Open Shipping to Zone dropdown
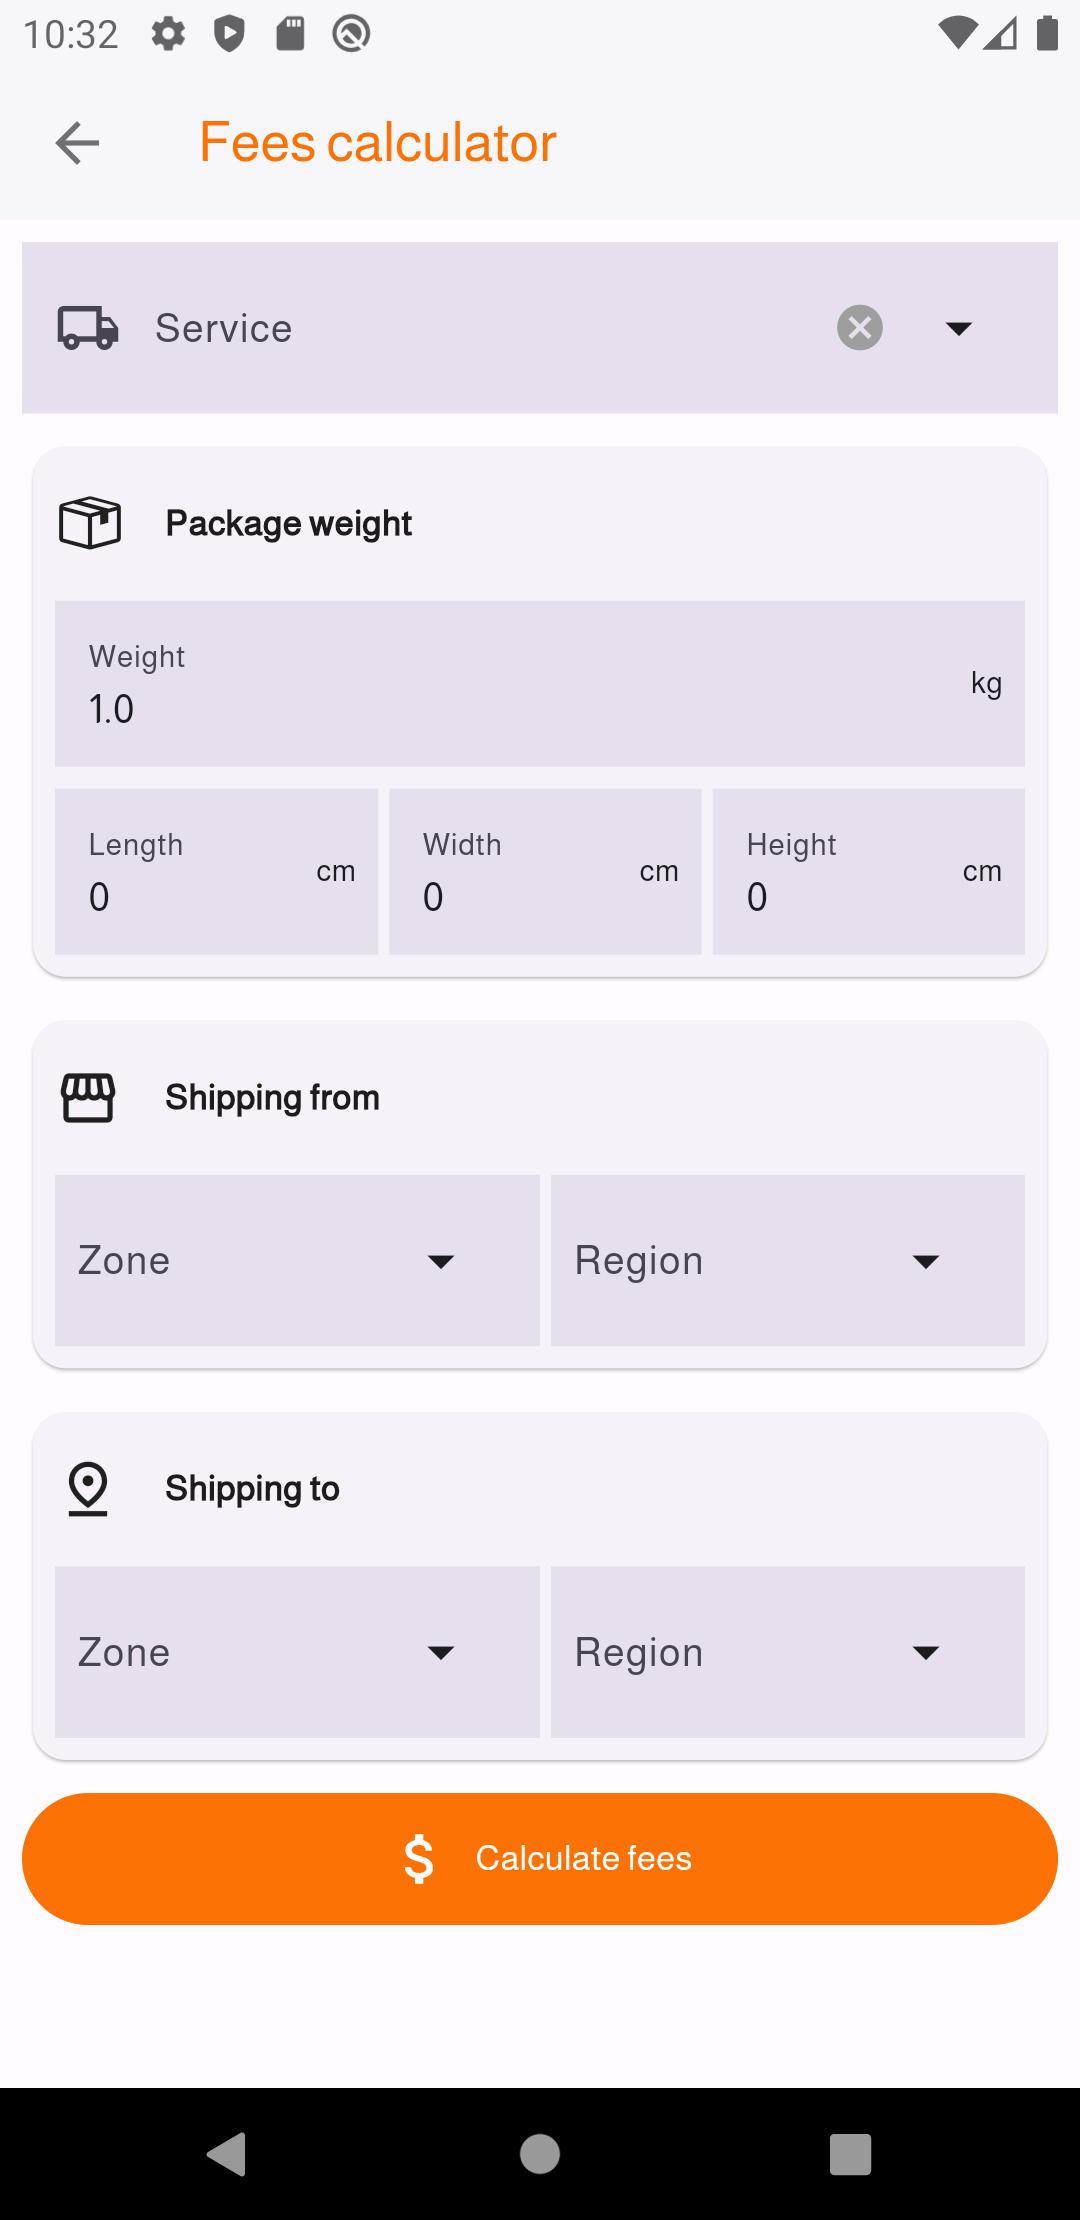Viewport: 1080px width, 2220px height. (297, 1652)
